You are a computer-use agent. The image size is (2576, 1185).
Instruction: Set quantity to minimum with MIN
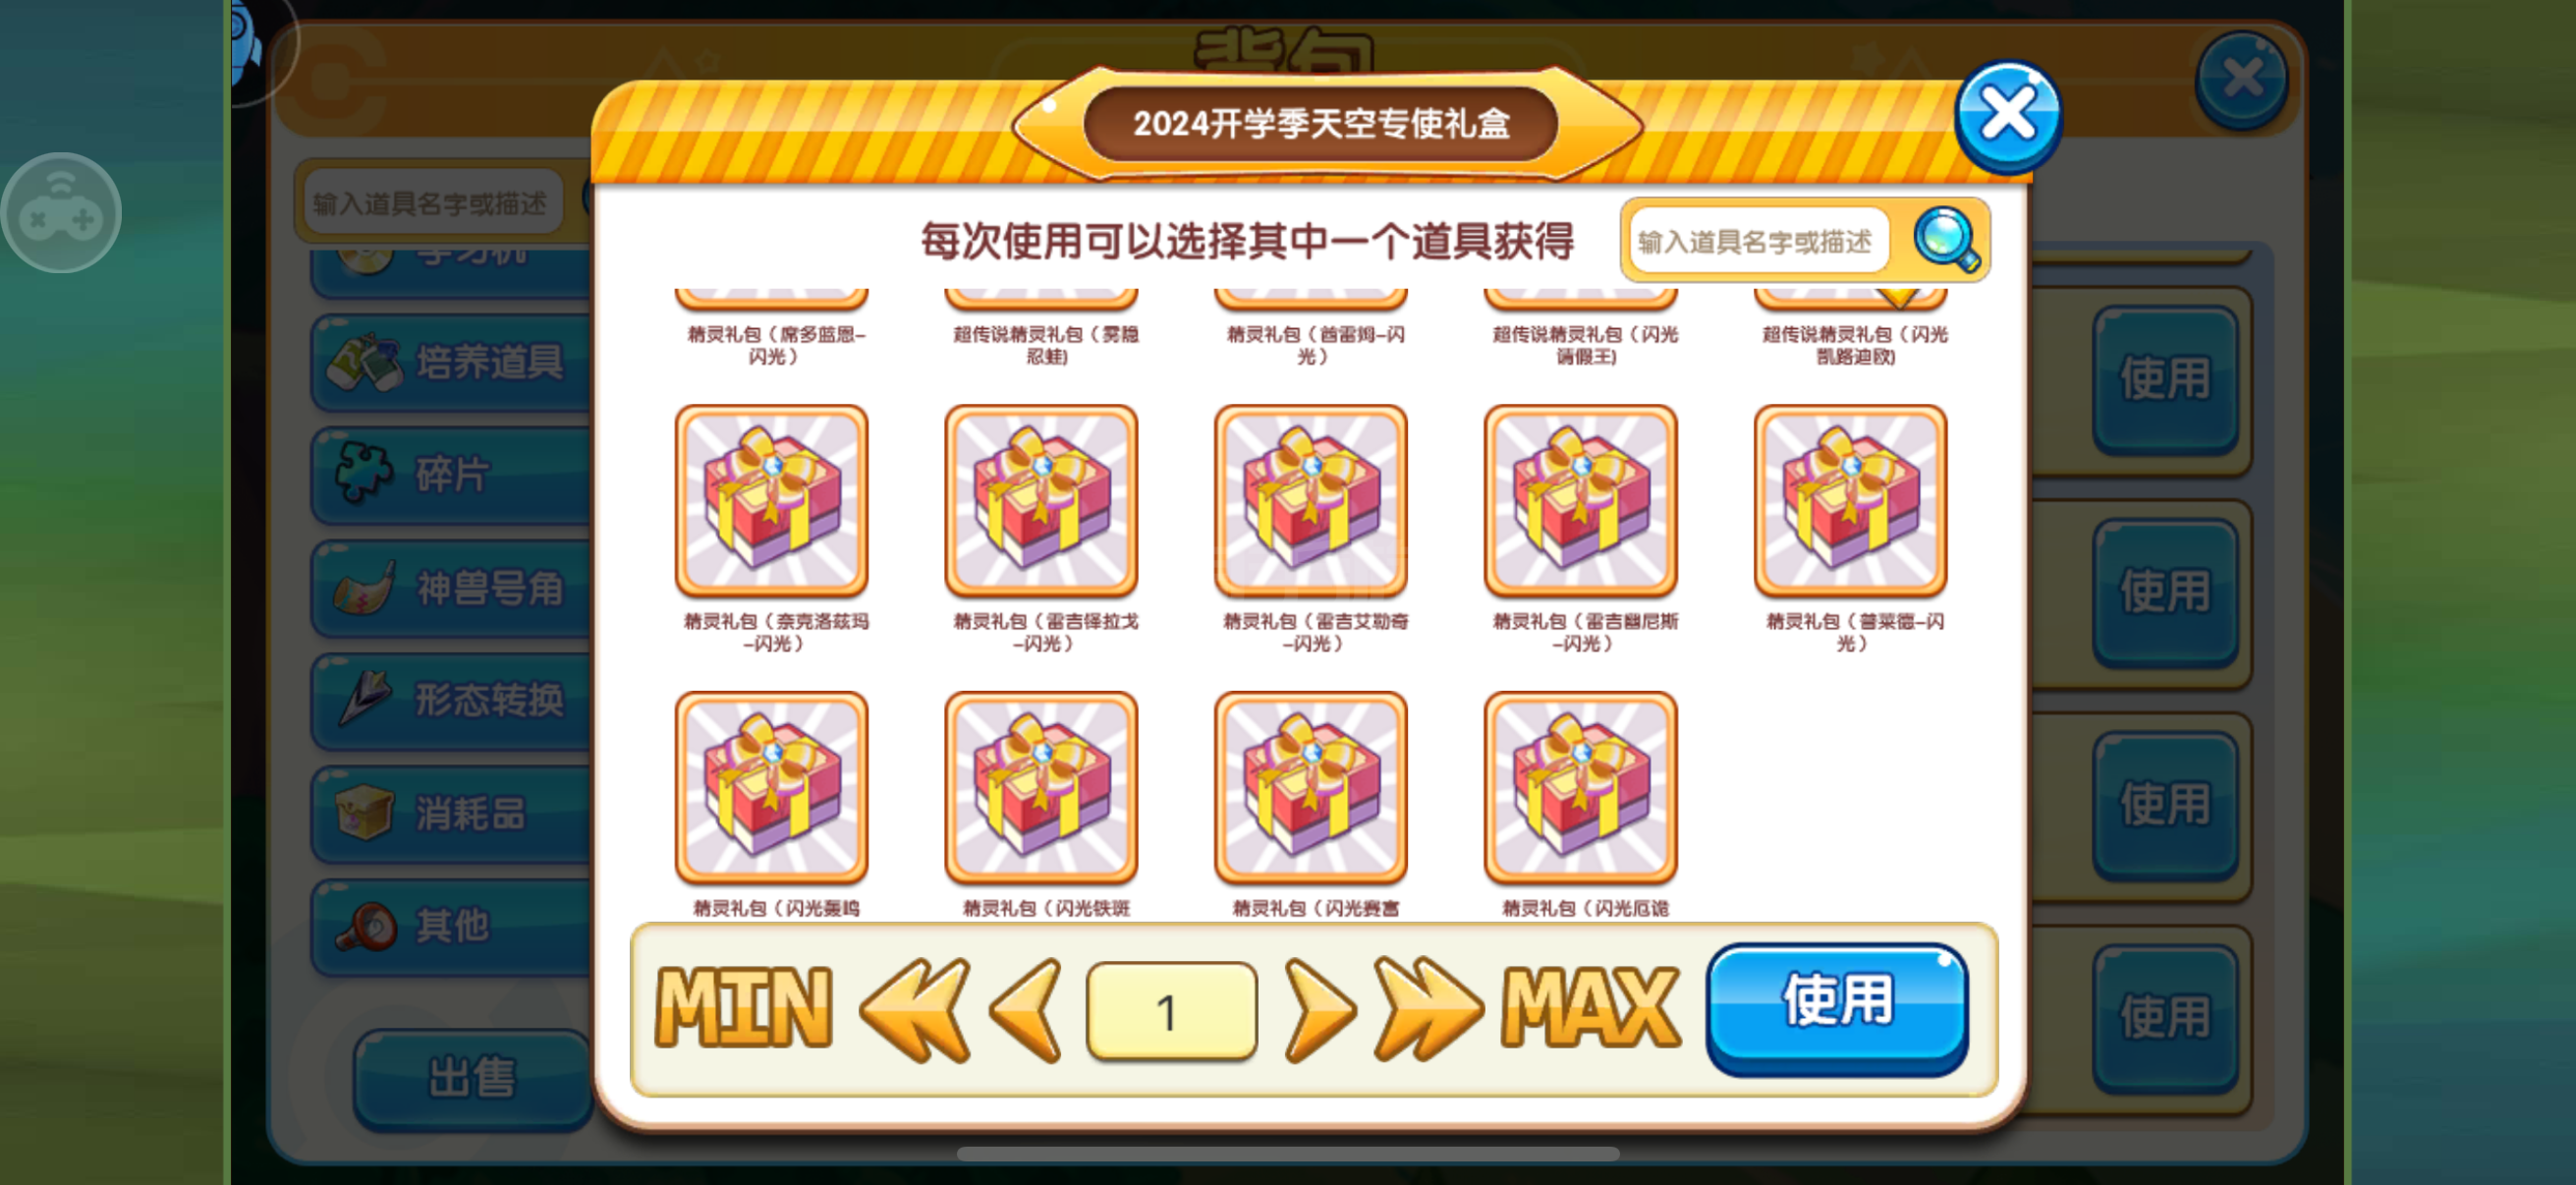(x=743, y=1008)
